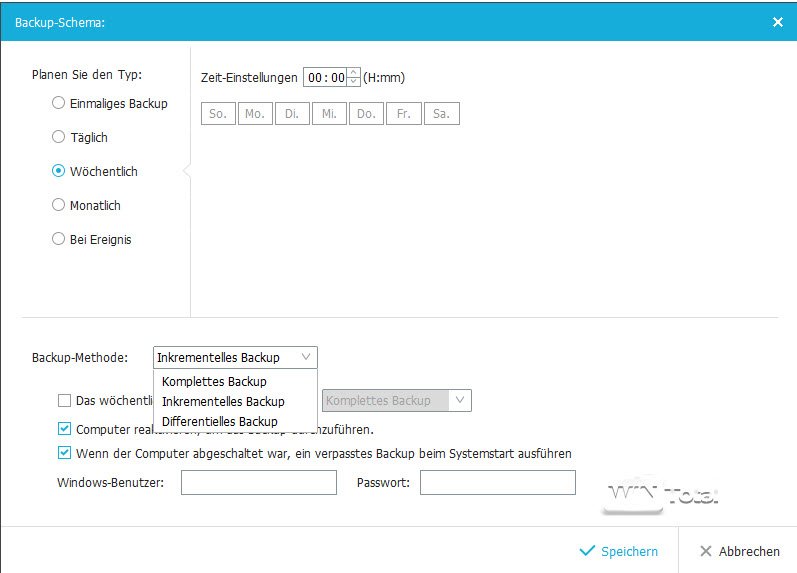Select the Einmaliges Backup radio option
The width and height of the screenshot is (797, 573).
tap(59, 103)
